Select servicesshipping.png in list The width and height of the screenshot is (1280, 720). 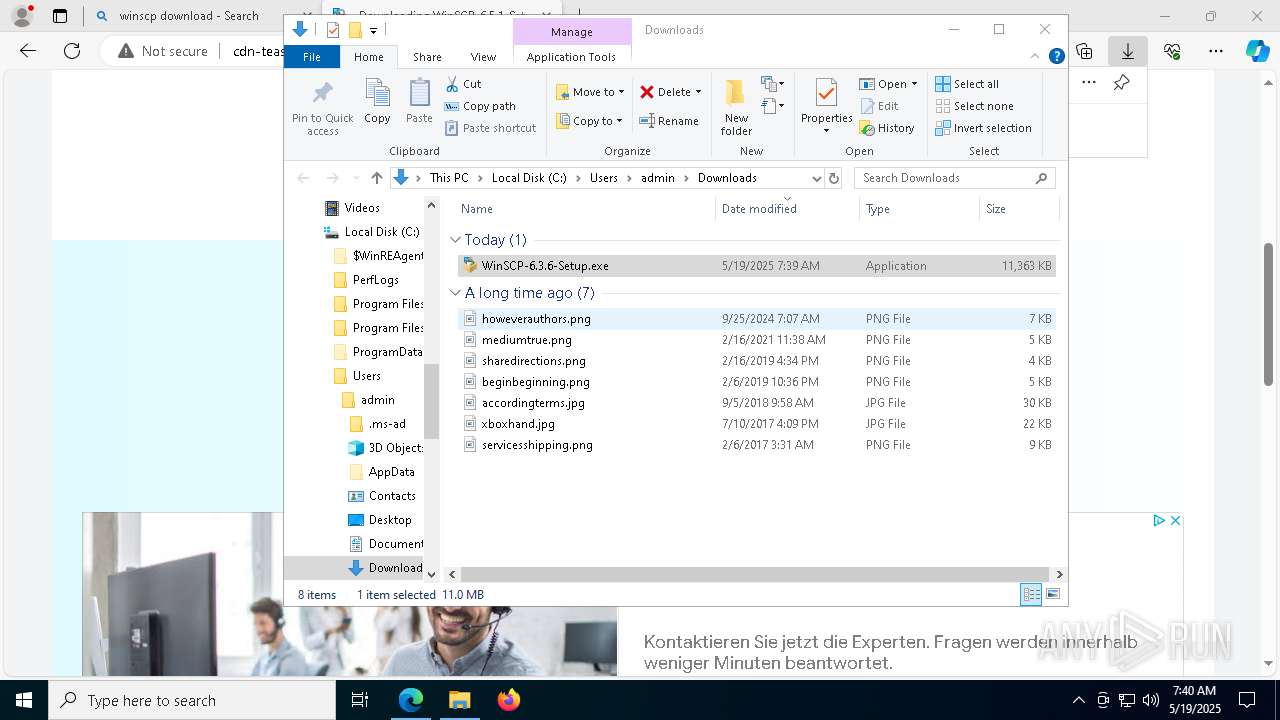[757, 445]
